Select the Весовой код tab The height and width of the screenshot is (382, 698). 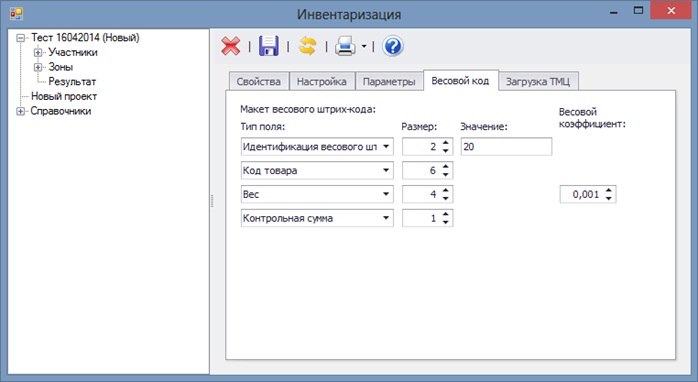click(461, 81)
